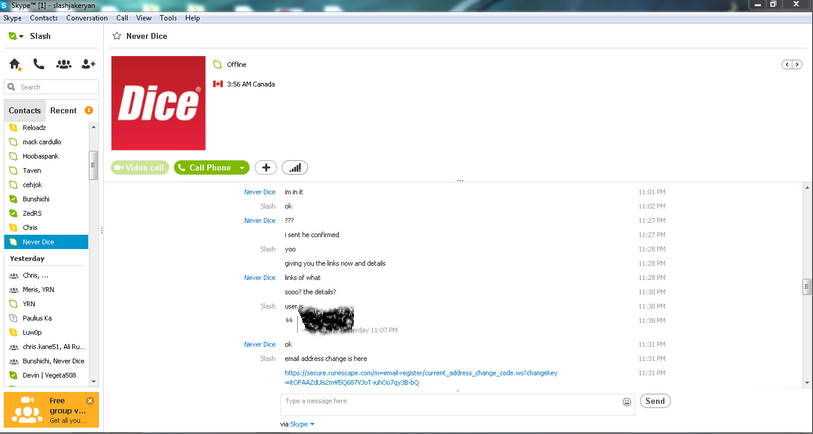Click the next arrow in header

tap(797, 64)
